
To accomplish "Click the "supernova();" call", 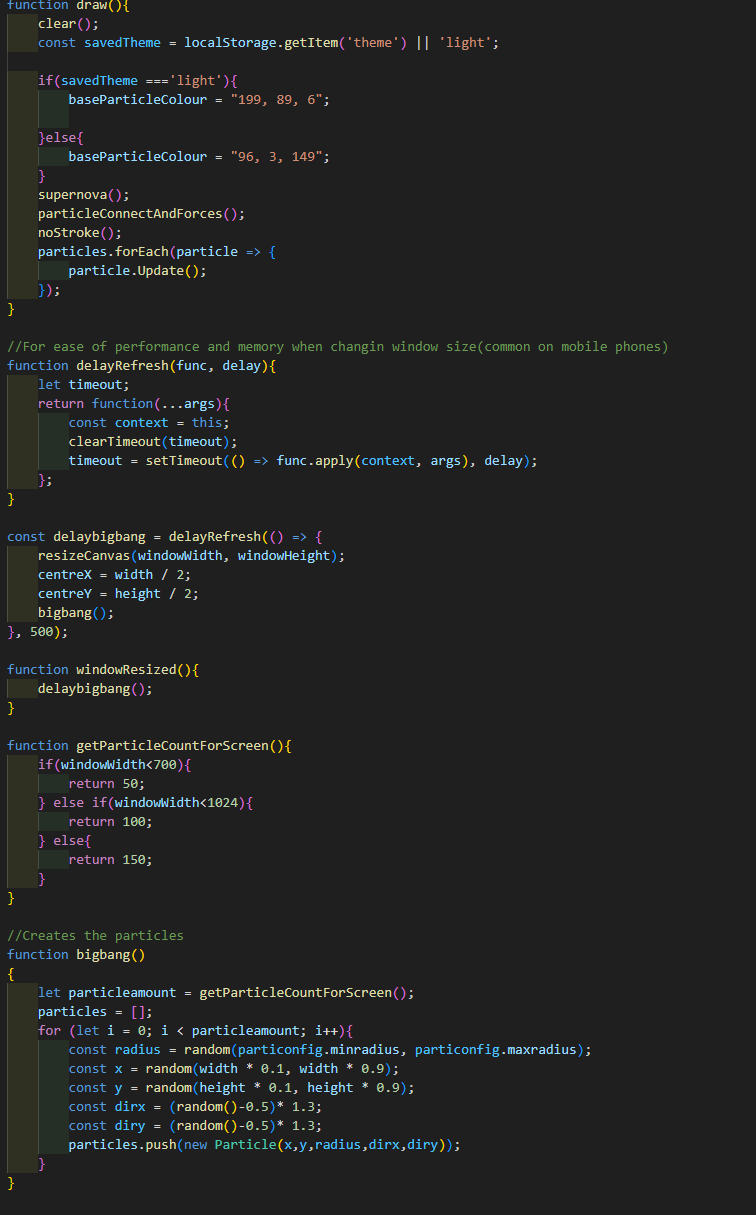I will pyautogui.click(x=84, y=195).
